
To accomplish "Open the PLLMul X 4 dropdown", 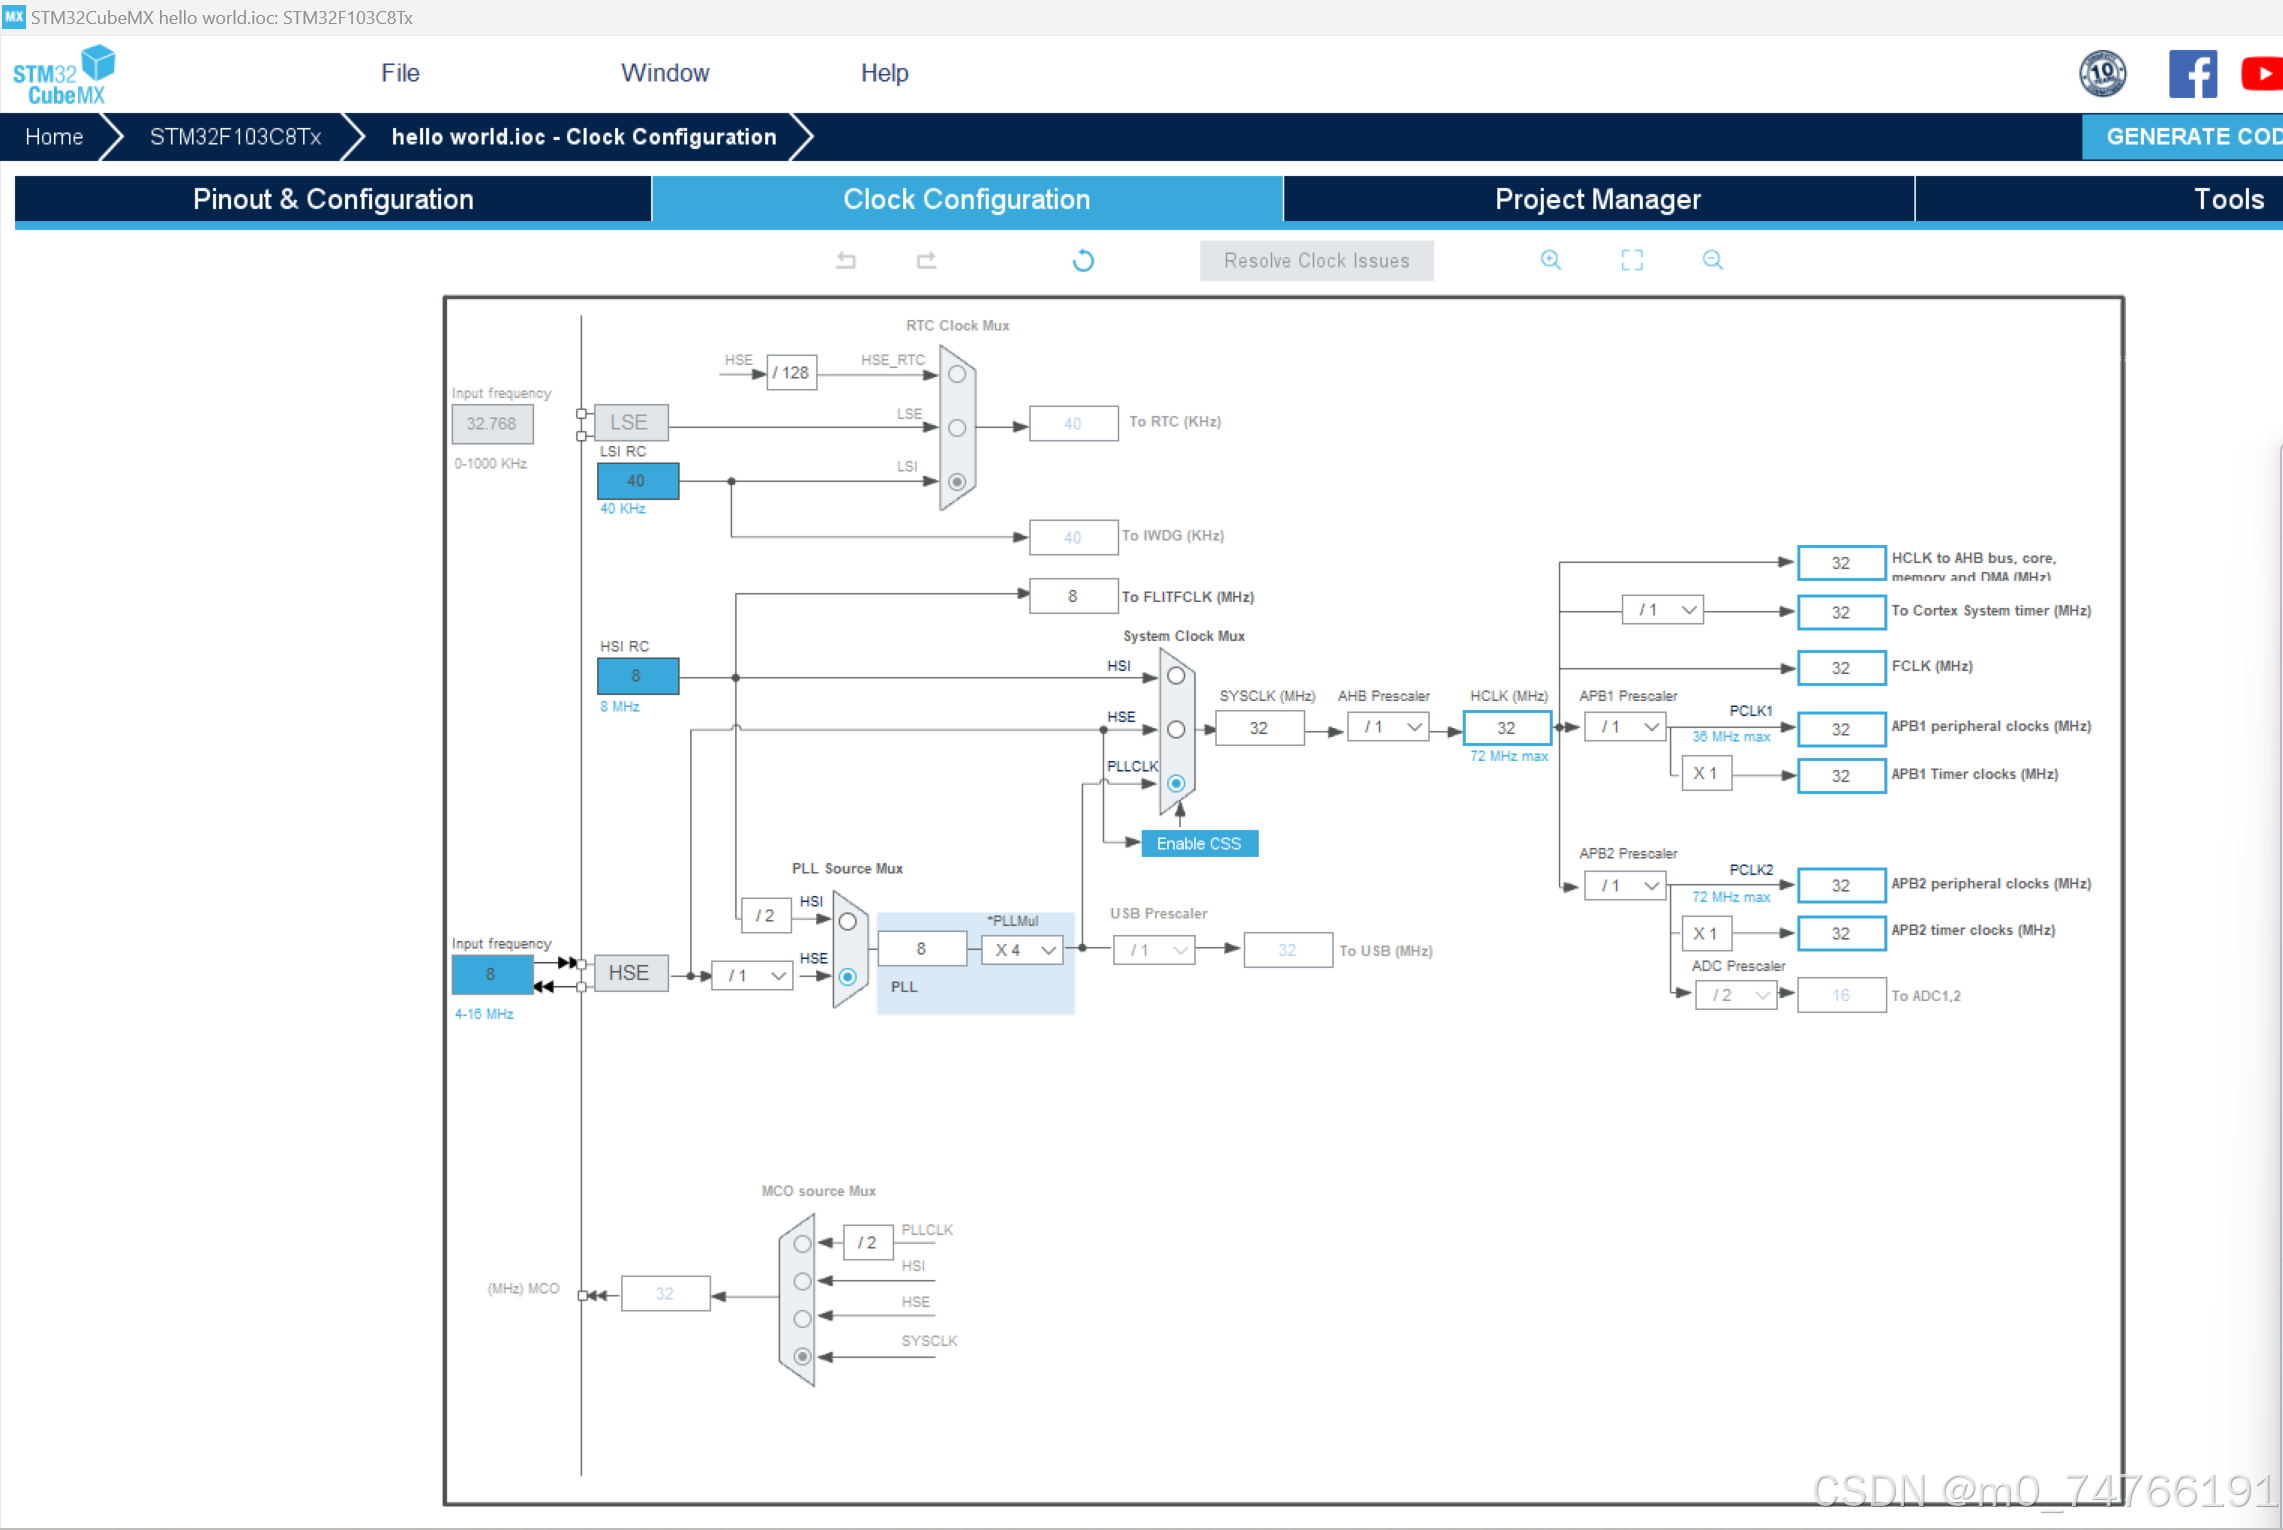I will (1022, 950).
